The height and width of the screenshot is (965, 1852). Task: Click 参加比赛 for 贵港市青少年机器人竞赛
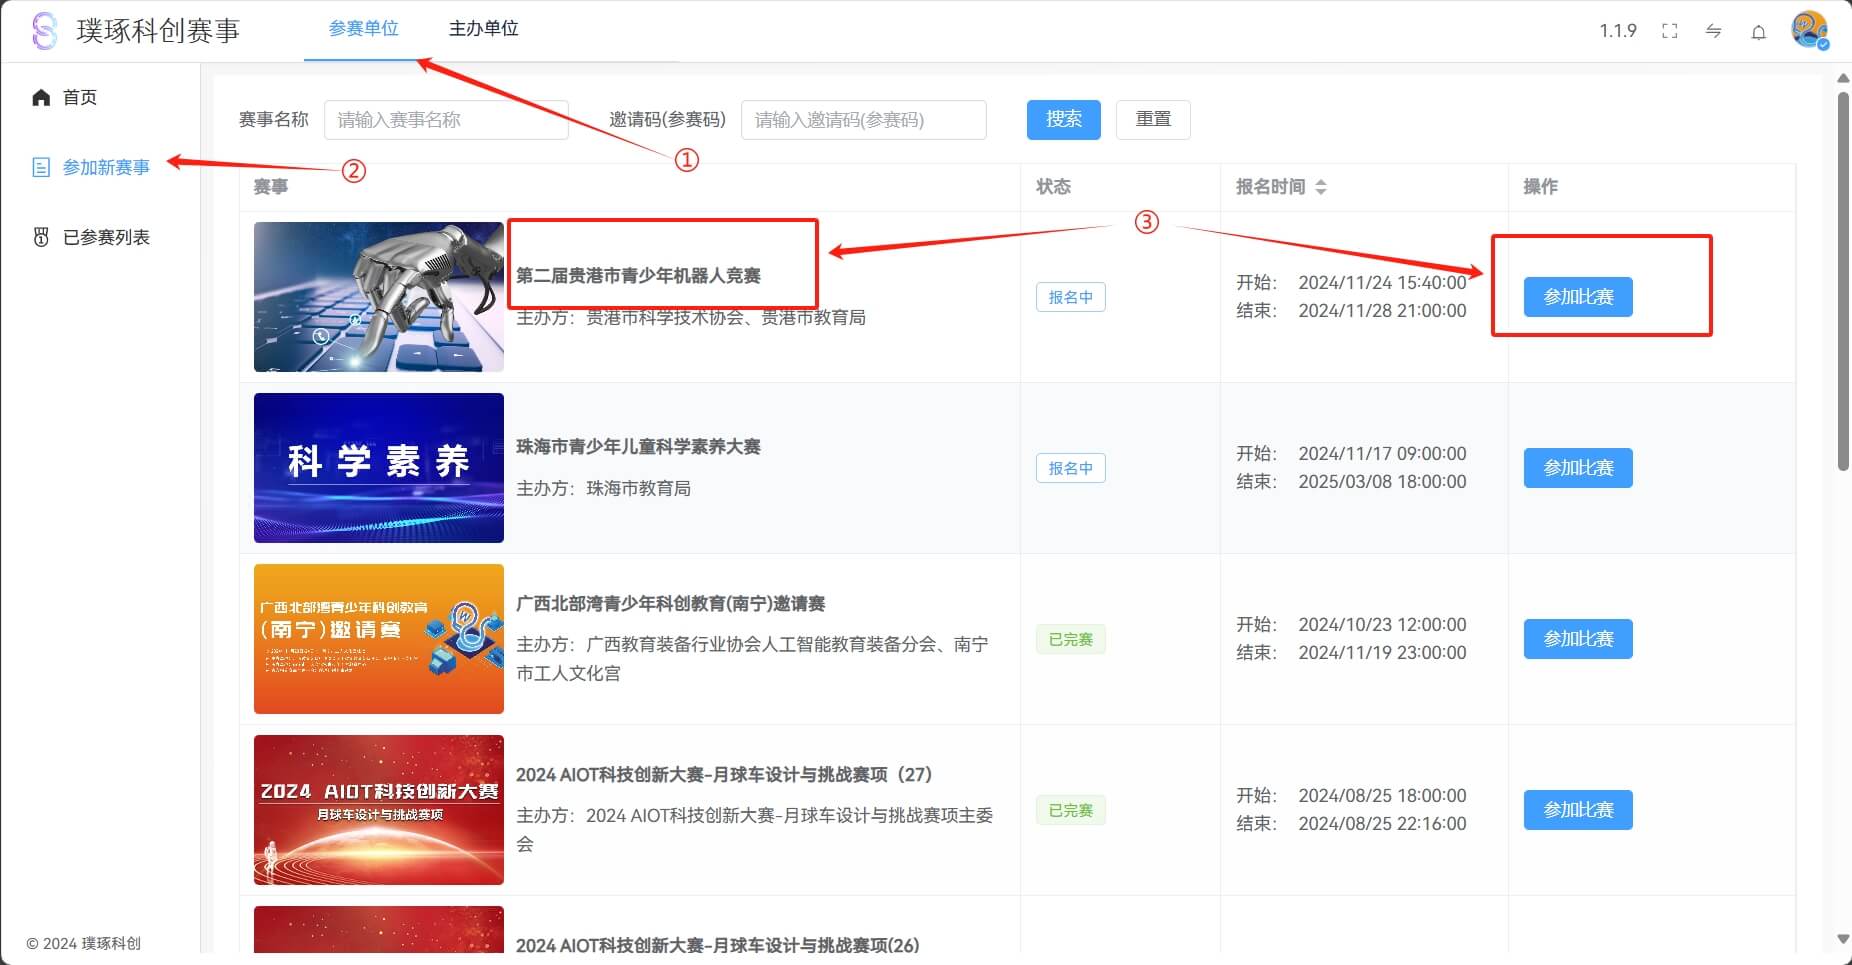tap(1578, 297)
